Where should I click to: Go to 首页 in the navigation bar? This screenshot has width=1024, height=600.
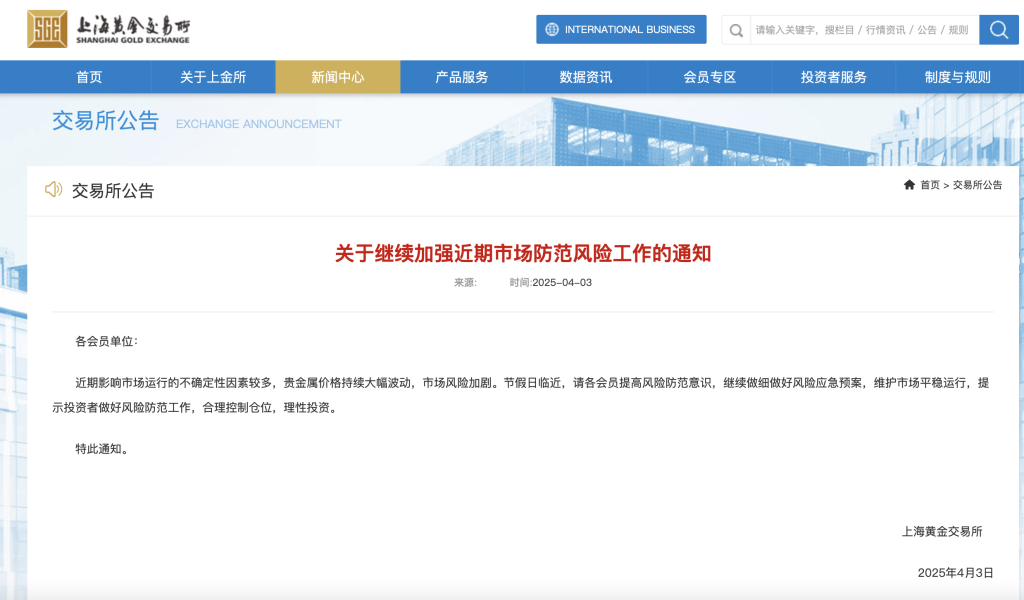click(89, 77)
